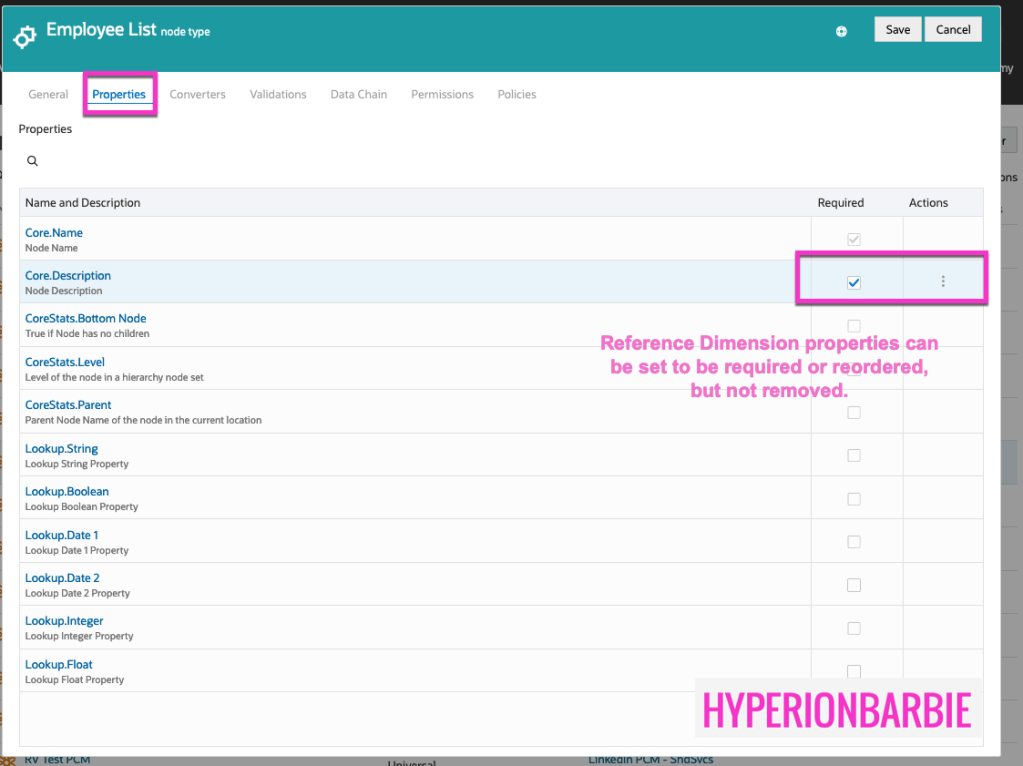Select the Data Chain tab
1023x766 pixels.
[358, 94]
